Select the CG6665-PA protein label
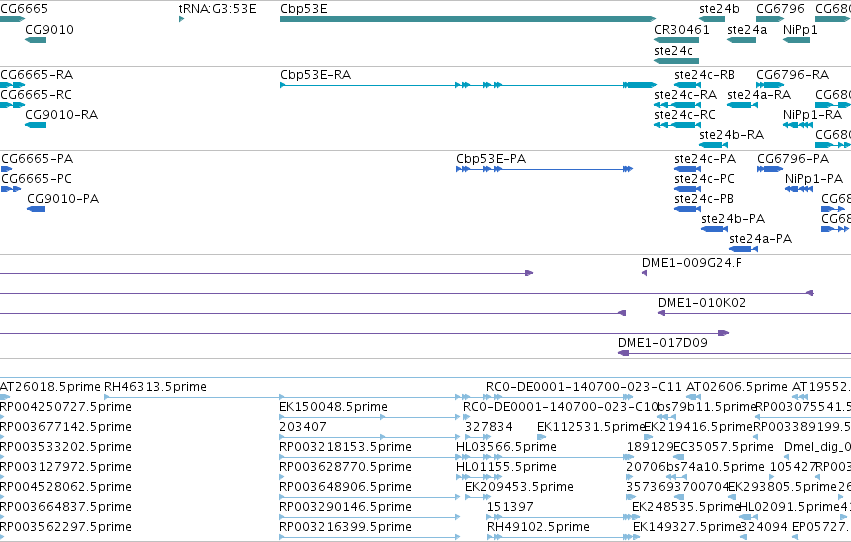This screenshot has height=542, width=851. coord(37,158)
